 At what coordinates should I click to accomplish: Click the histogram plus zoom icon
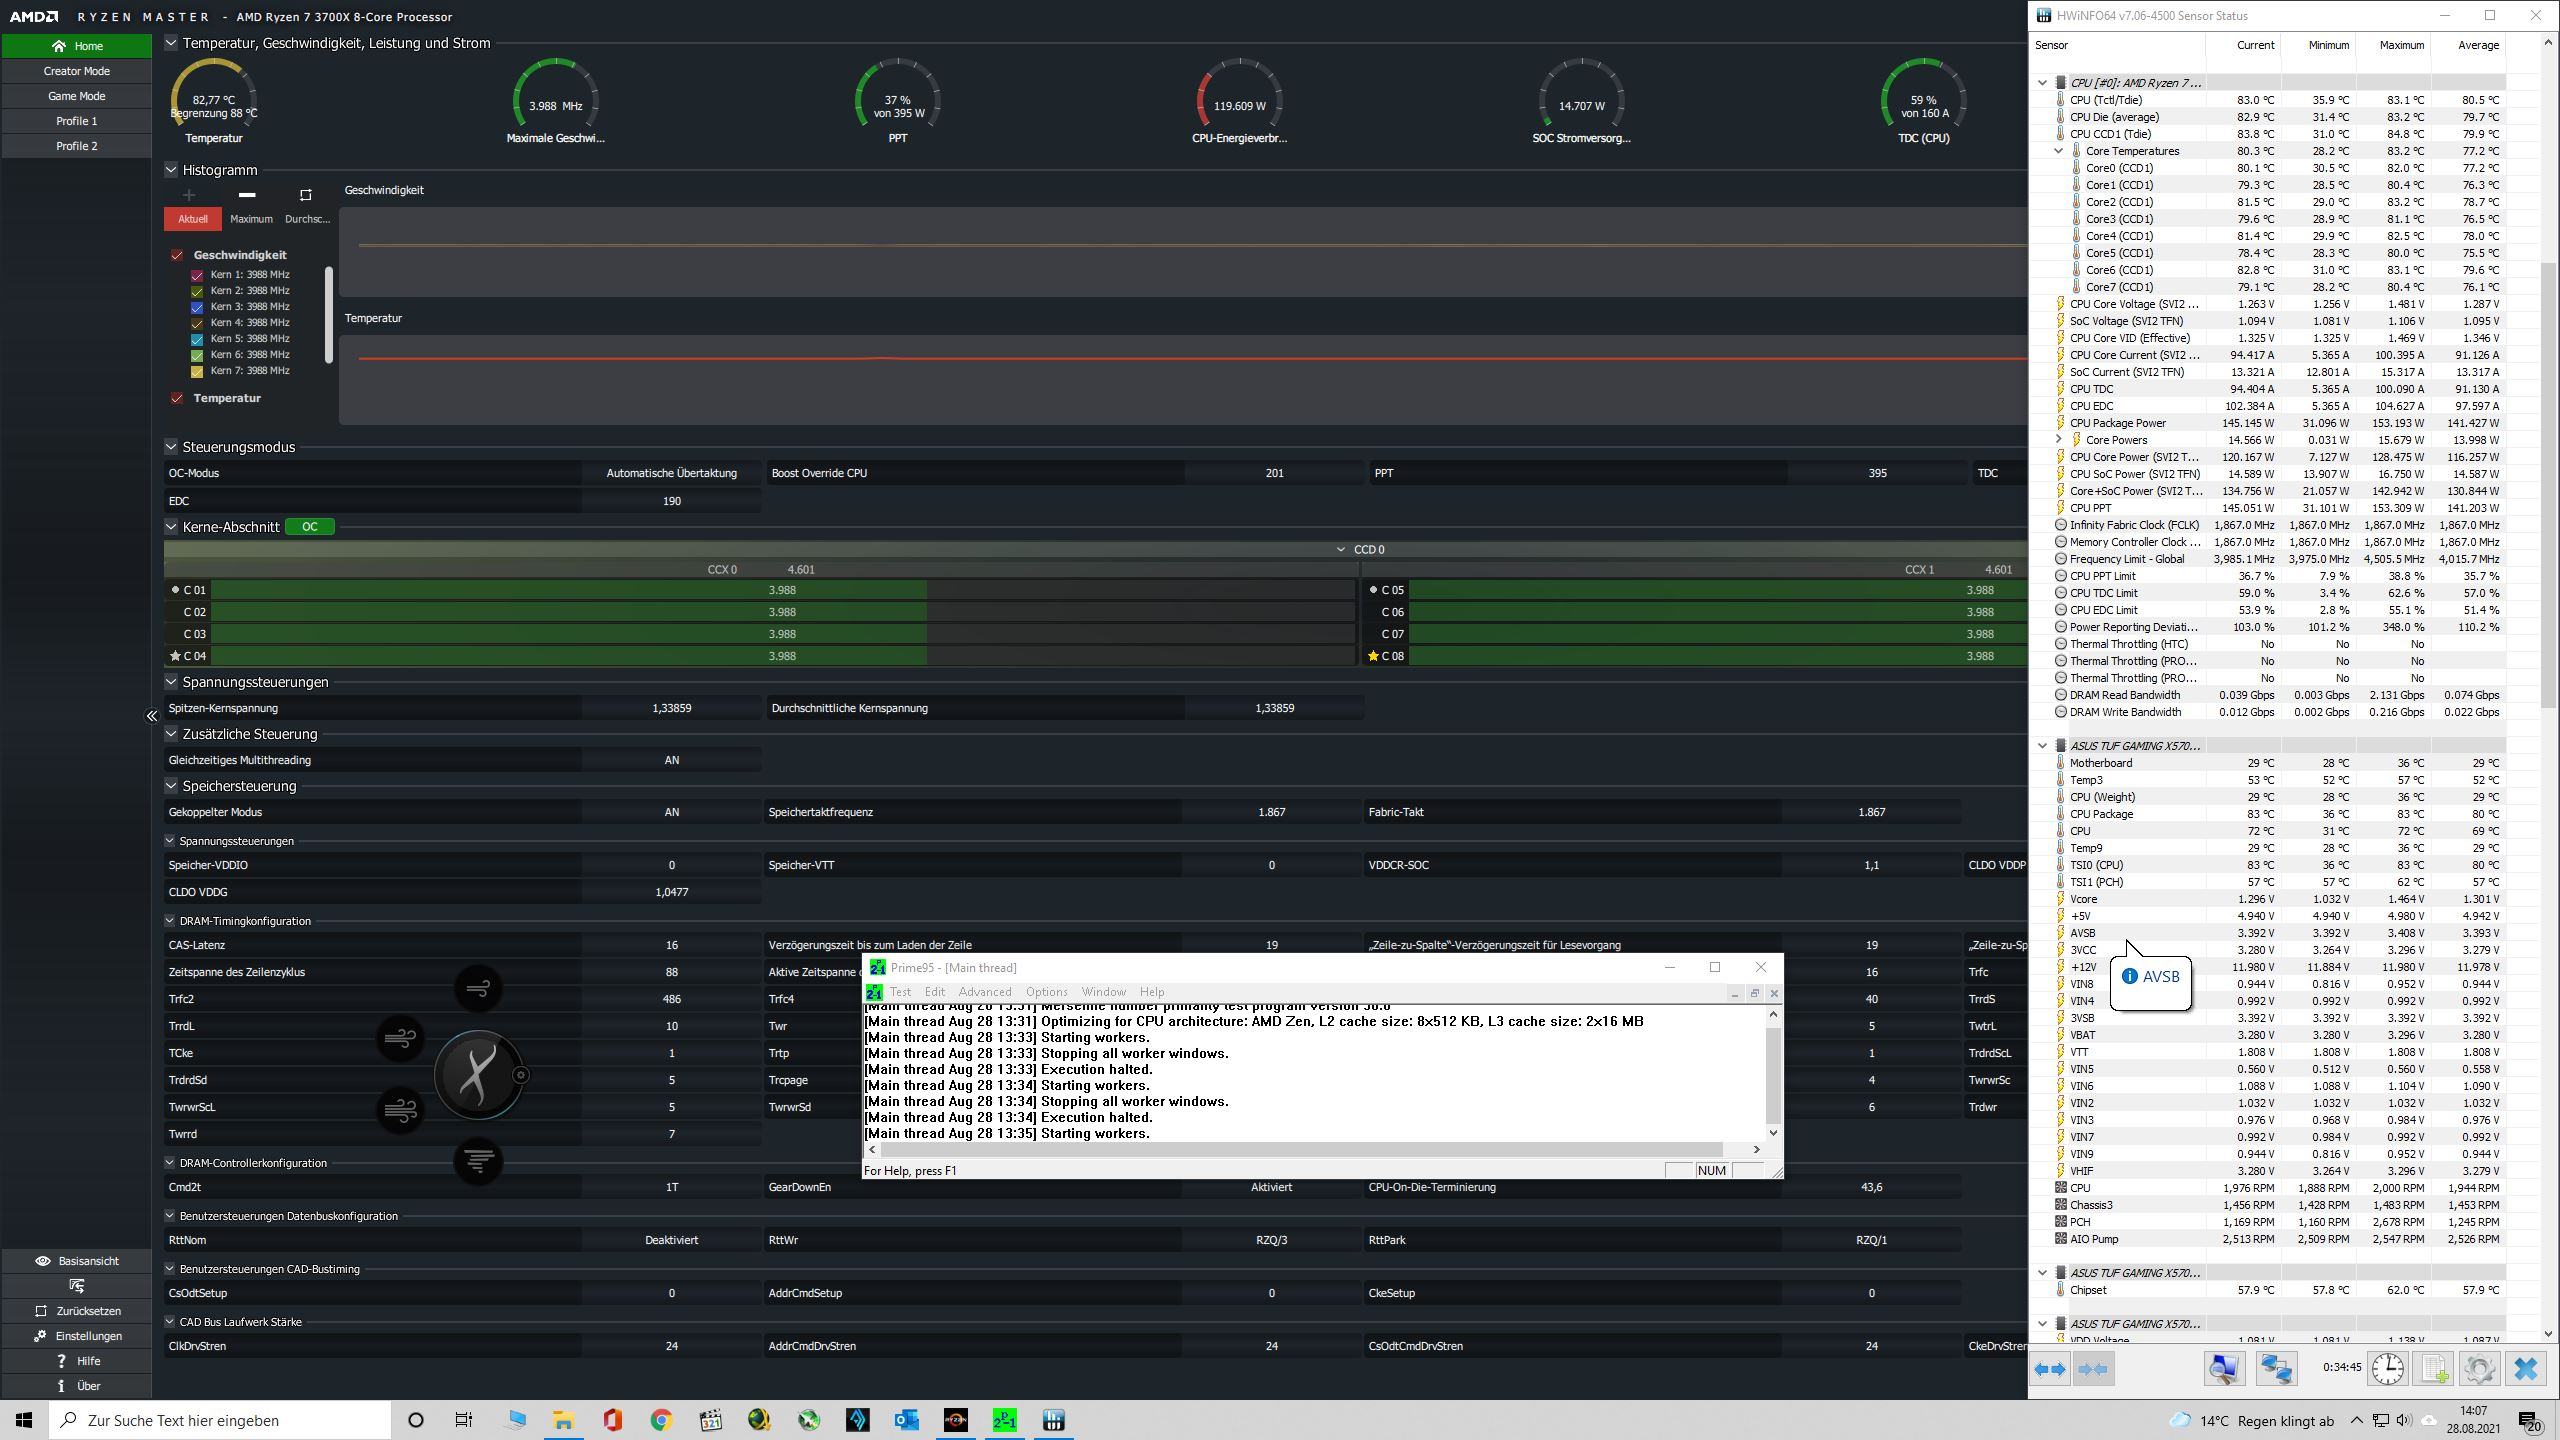[189, 195]
